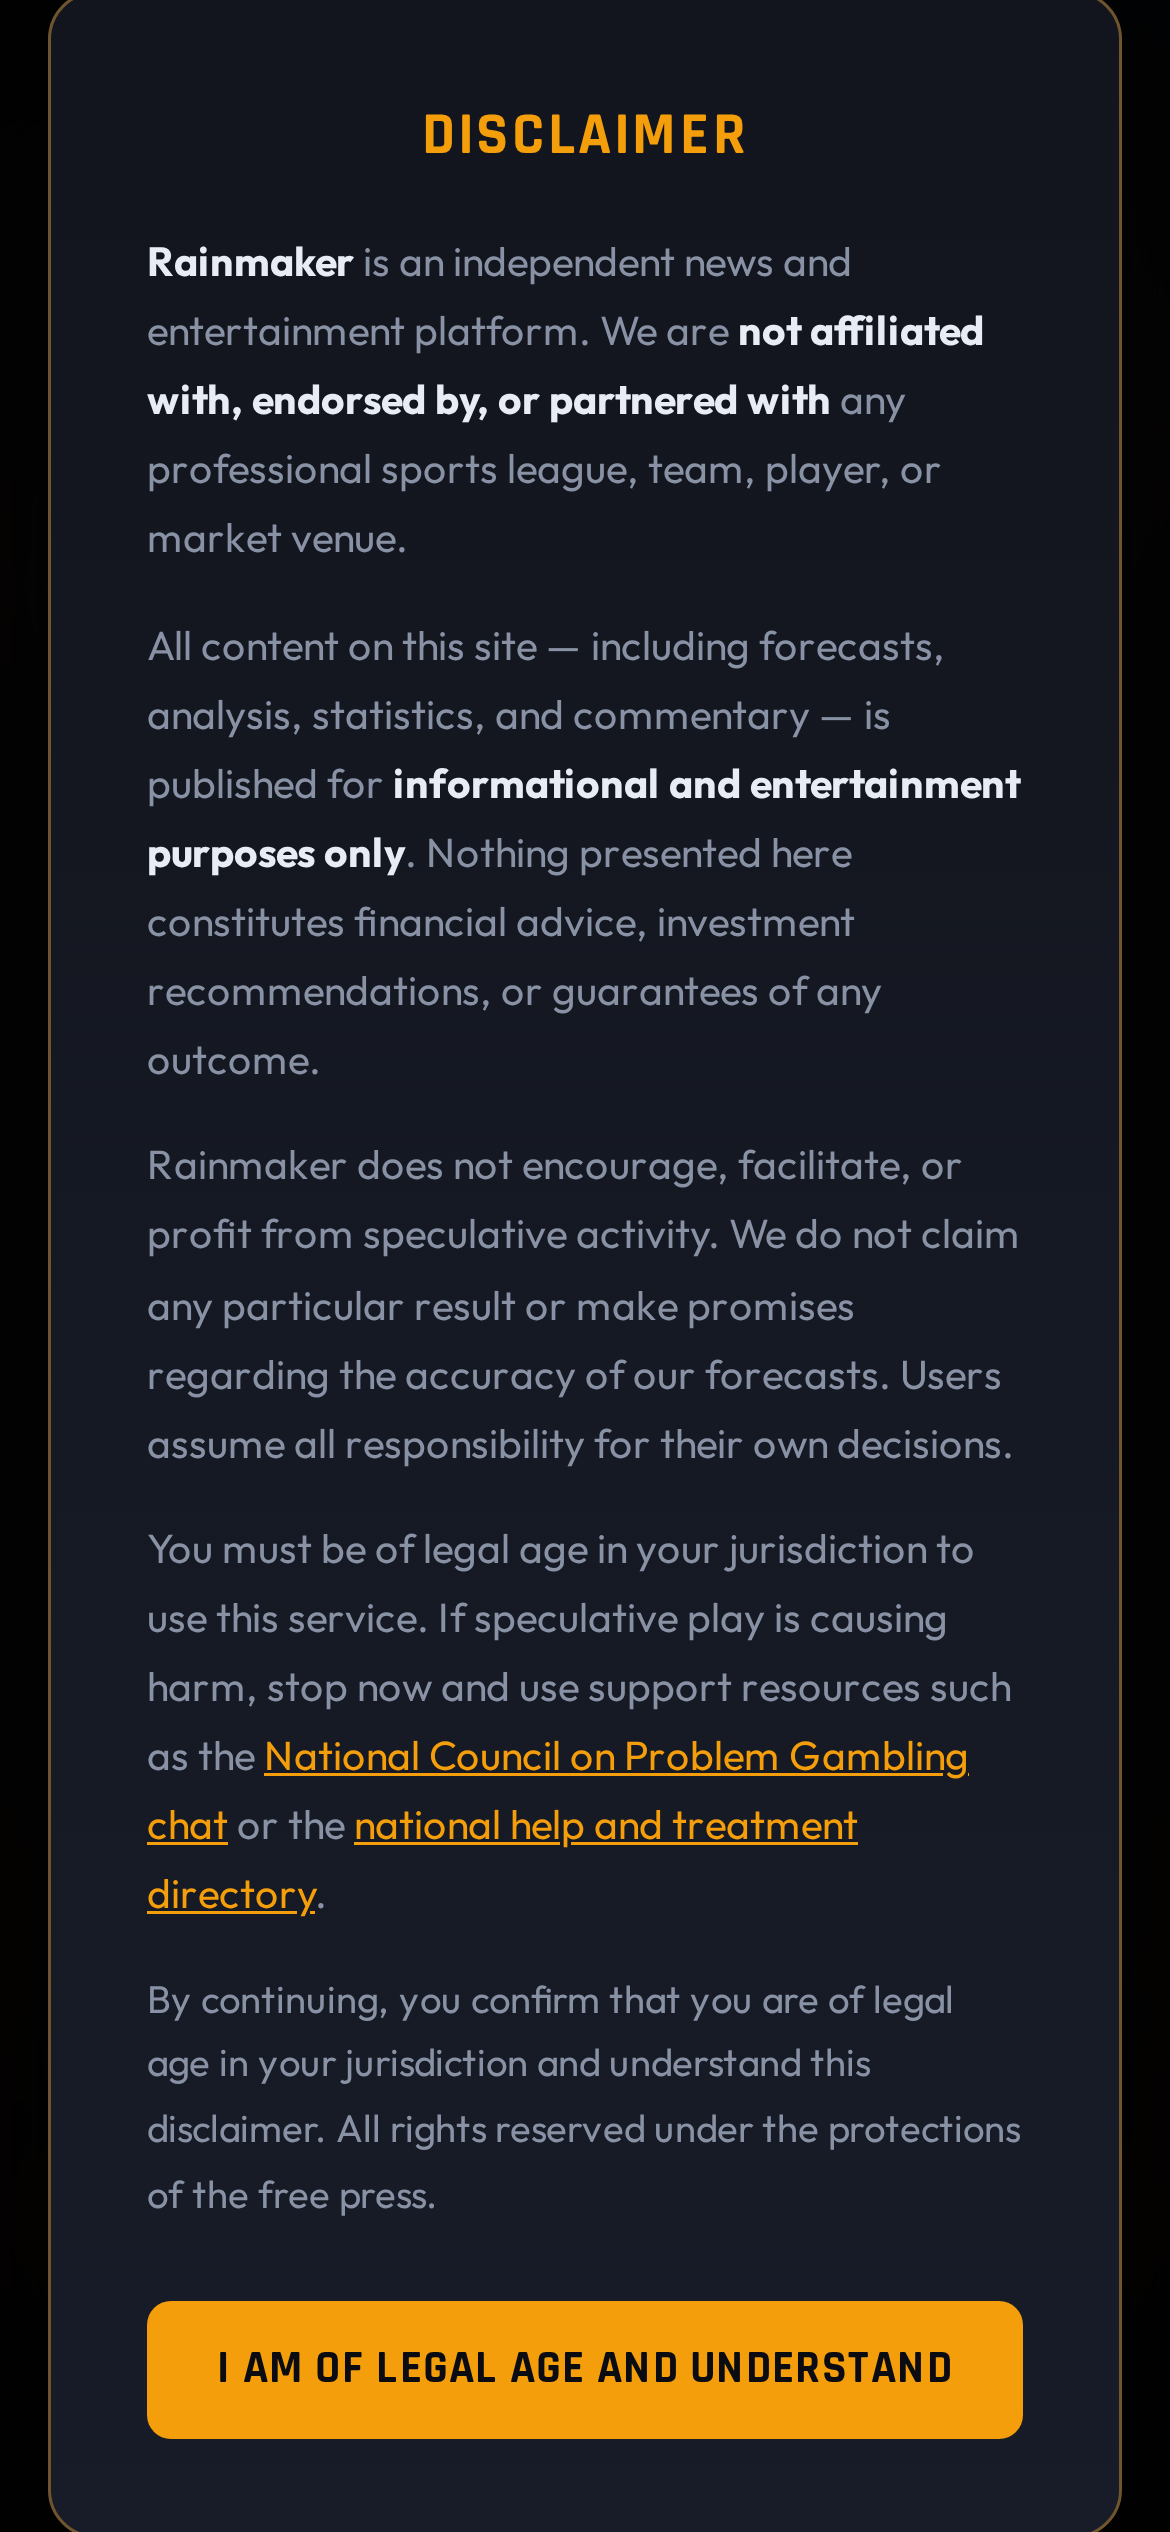The image size is (1170, 2532).
Task: Click the "constitutes financial advice, investment" line
Action: (500, 923)
